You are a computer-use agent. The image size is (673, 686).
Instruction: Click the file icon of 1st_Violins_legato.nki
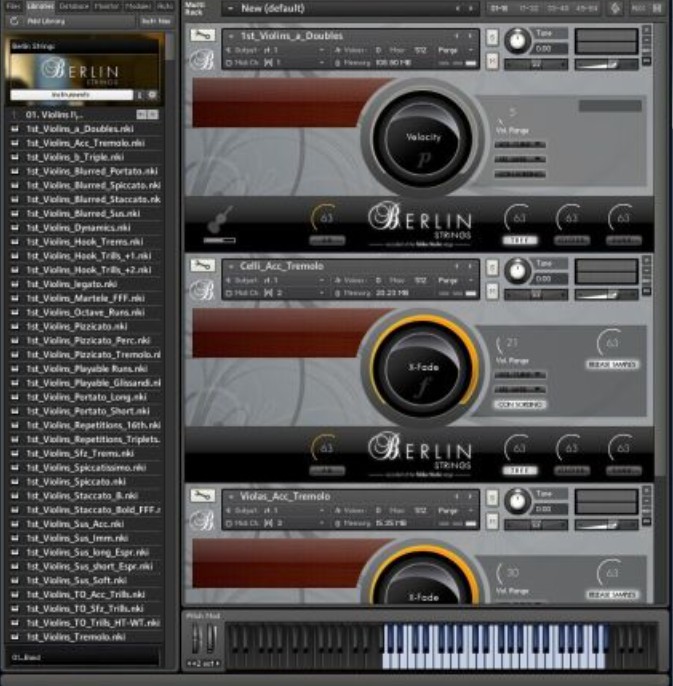(x=15, y=284)
